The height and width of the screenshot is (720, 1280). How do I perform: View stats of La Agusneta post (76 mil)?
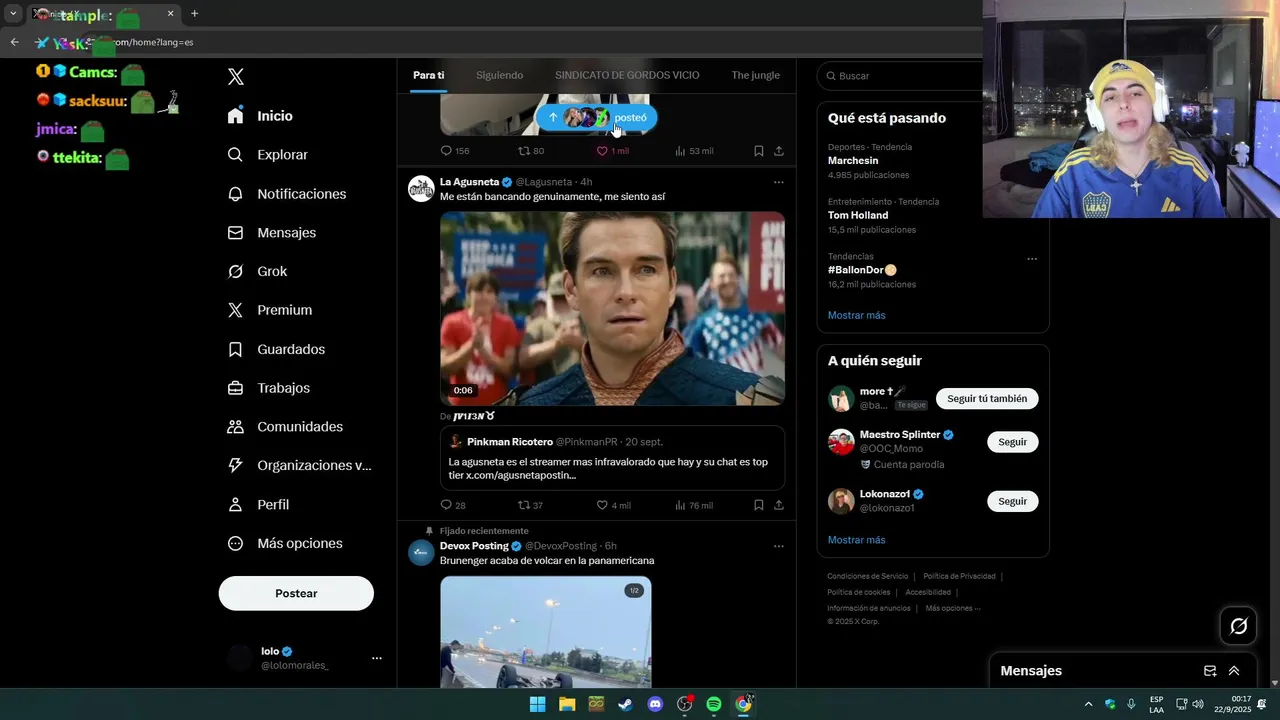694,505
